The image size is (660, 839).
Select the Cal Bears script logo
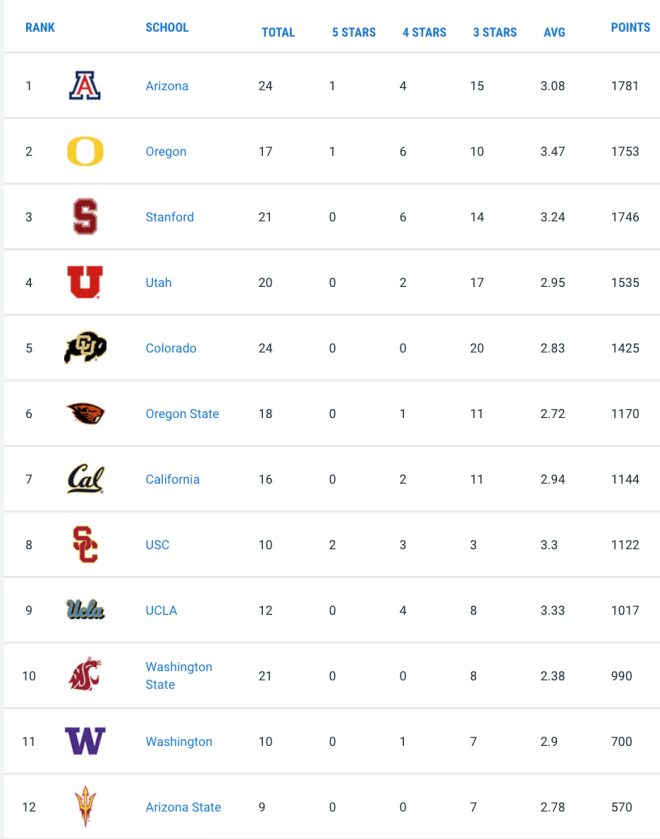pyautogui.click(x=85, y=479)
